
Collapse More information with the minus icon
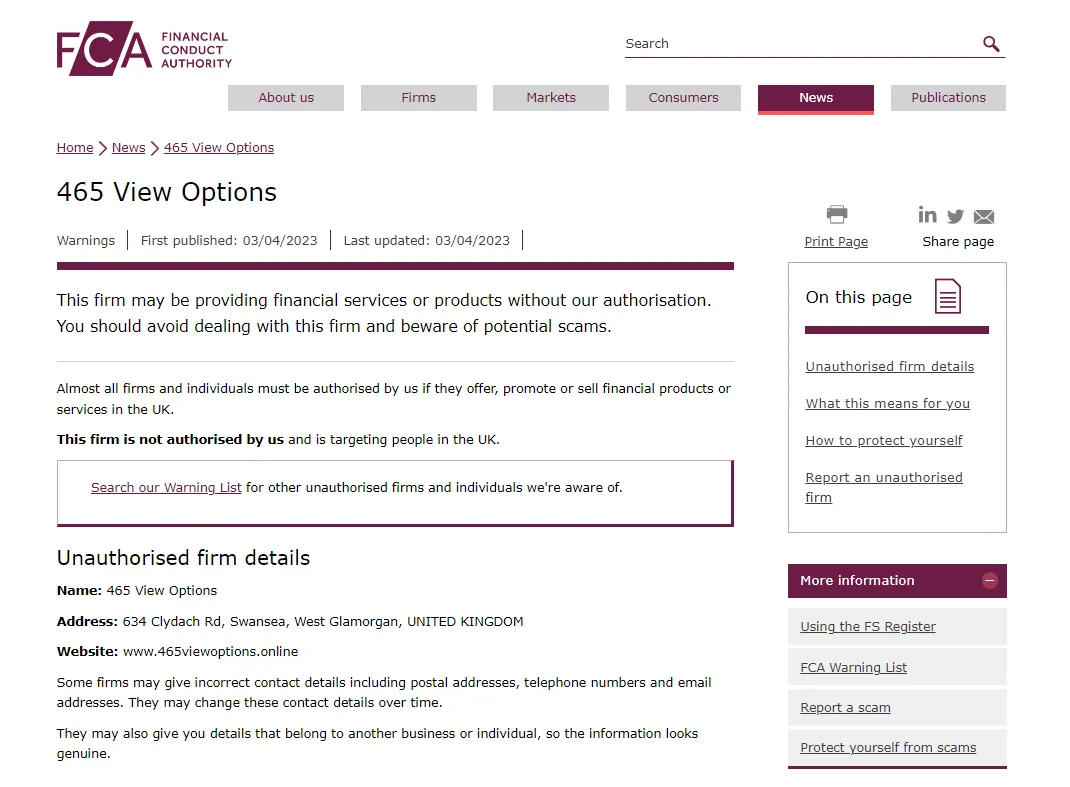[989, 581]
